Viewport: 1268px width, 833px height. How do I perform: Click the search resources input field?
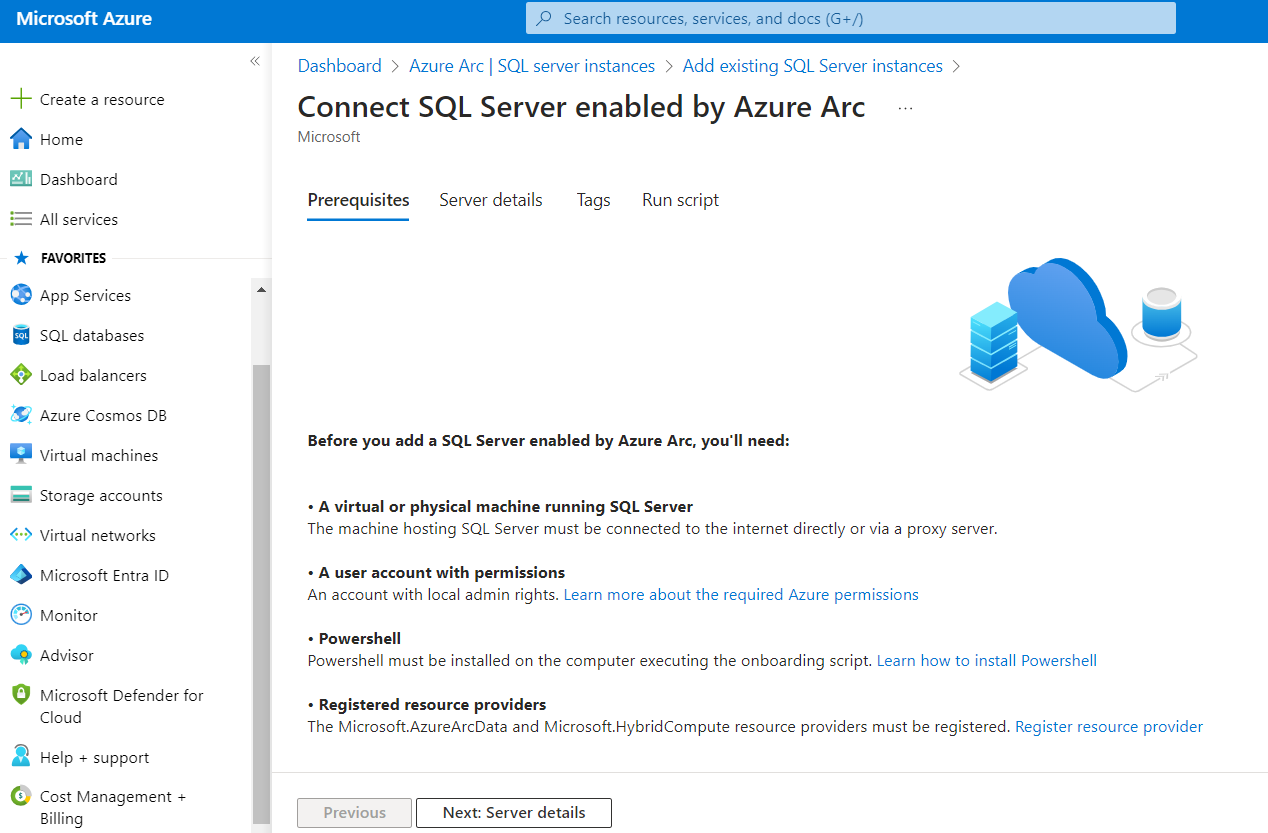pyautogui.click(x=850, y=18)
